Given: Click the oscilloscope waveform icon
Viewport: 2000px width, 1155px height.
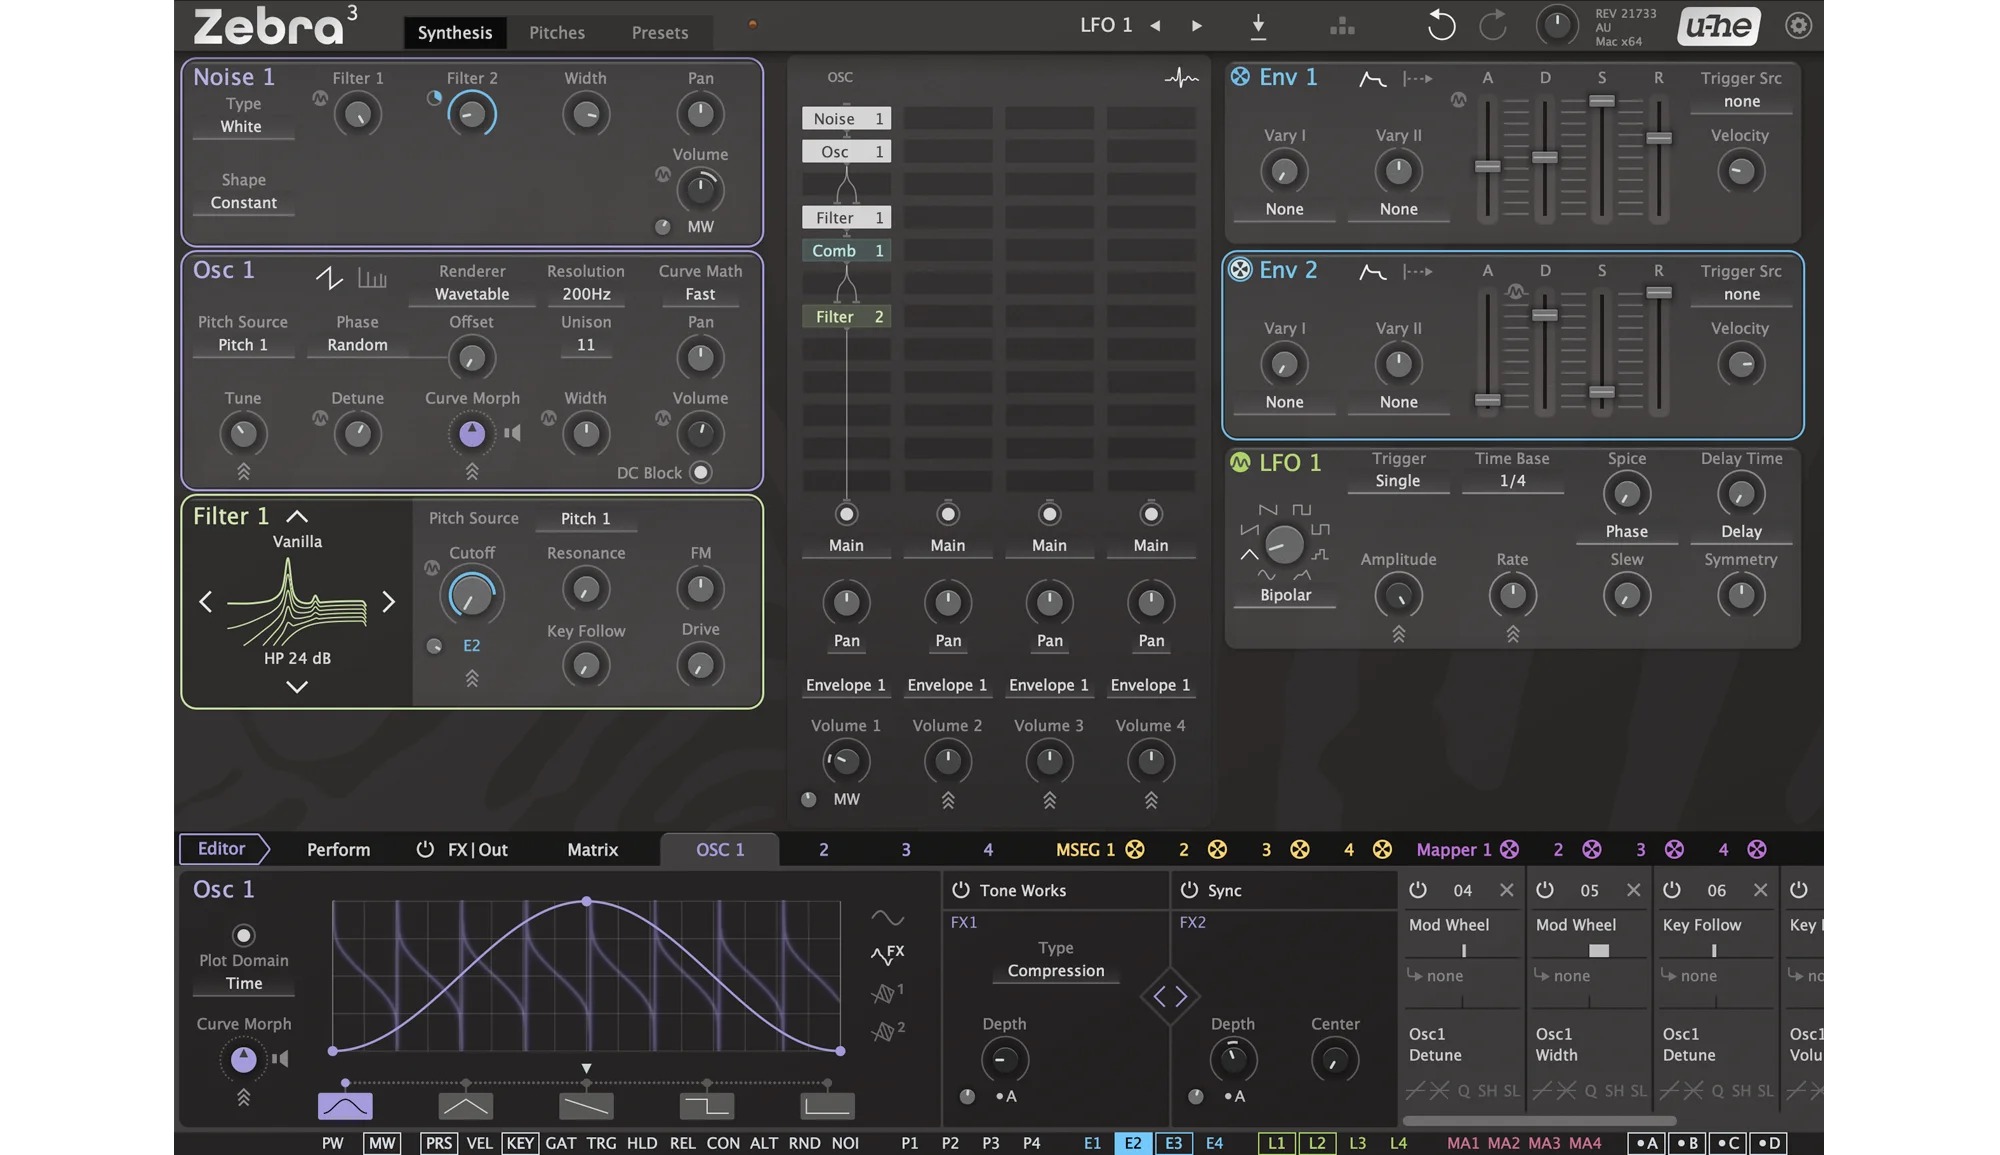Looking at the screenshot, I should click(x=1181, y=77).
